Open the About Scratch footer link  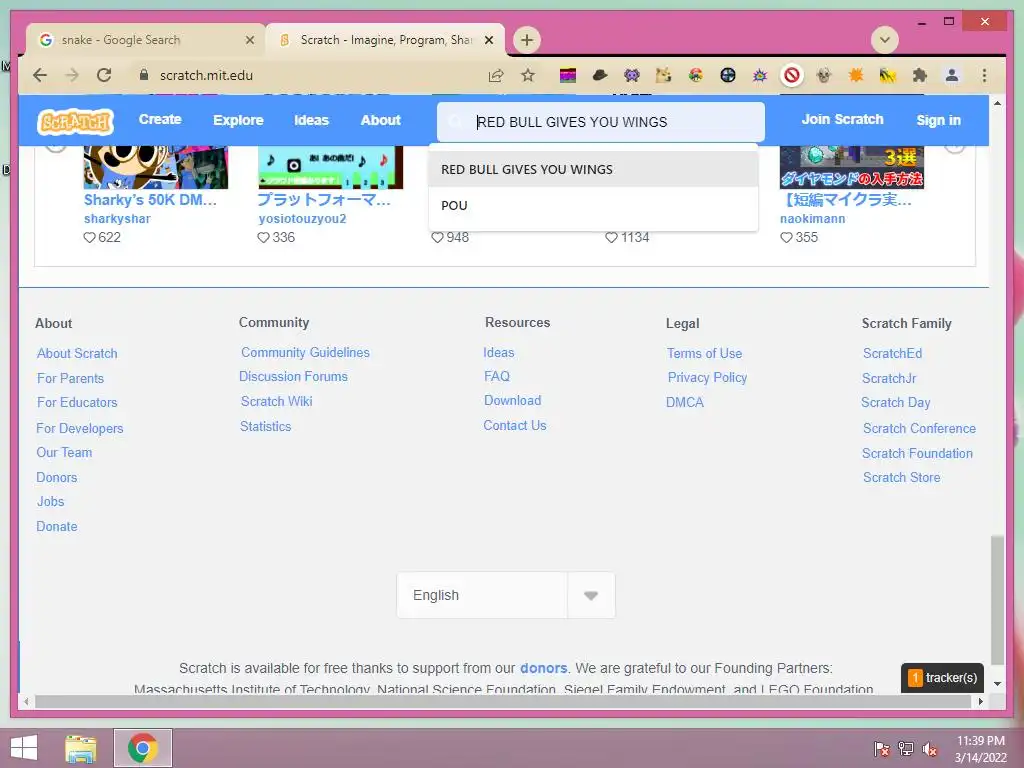point(77,353)
